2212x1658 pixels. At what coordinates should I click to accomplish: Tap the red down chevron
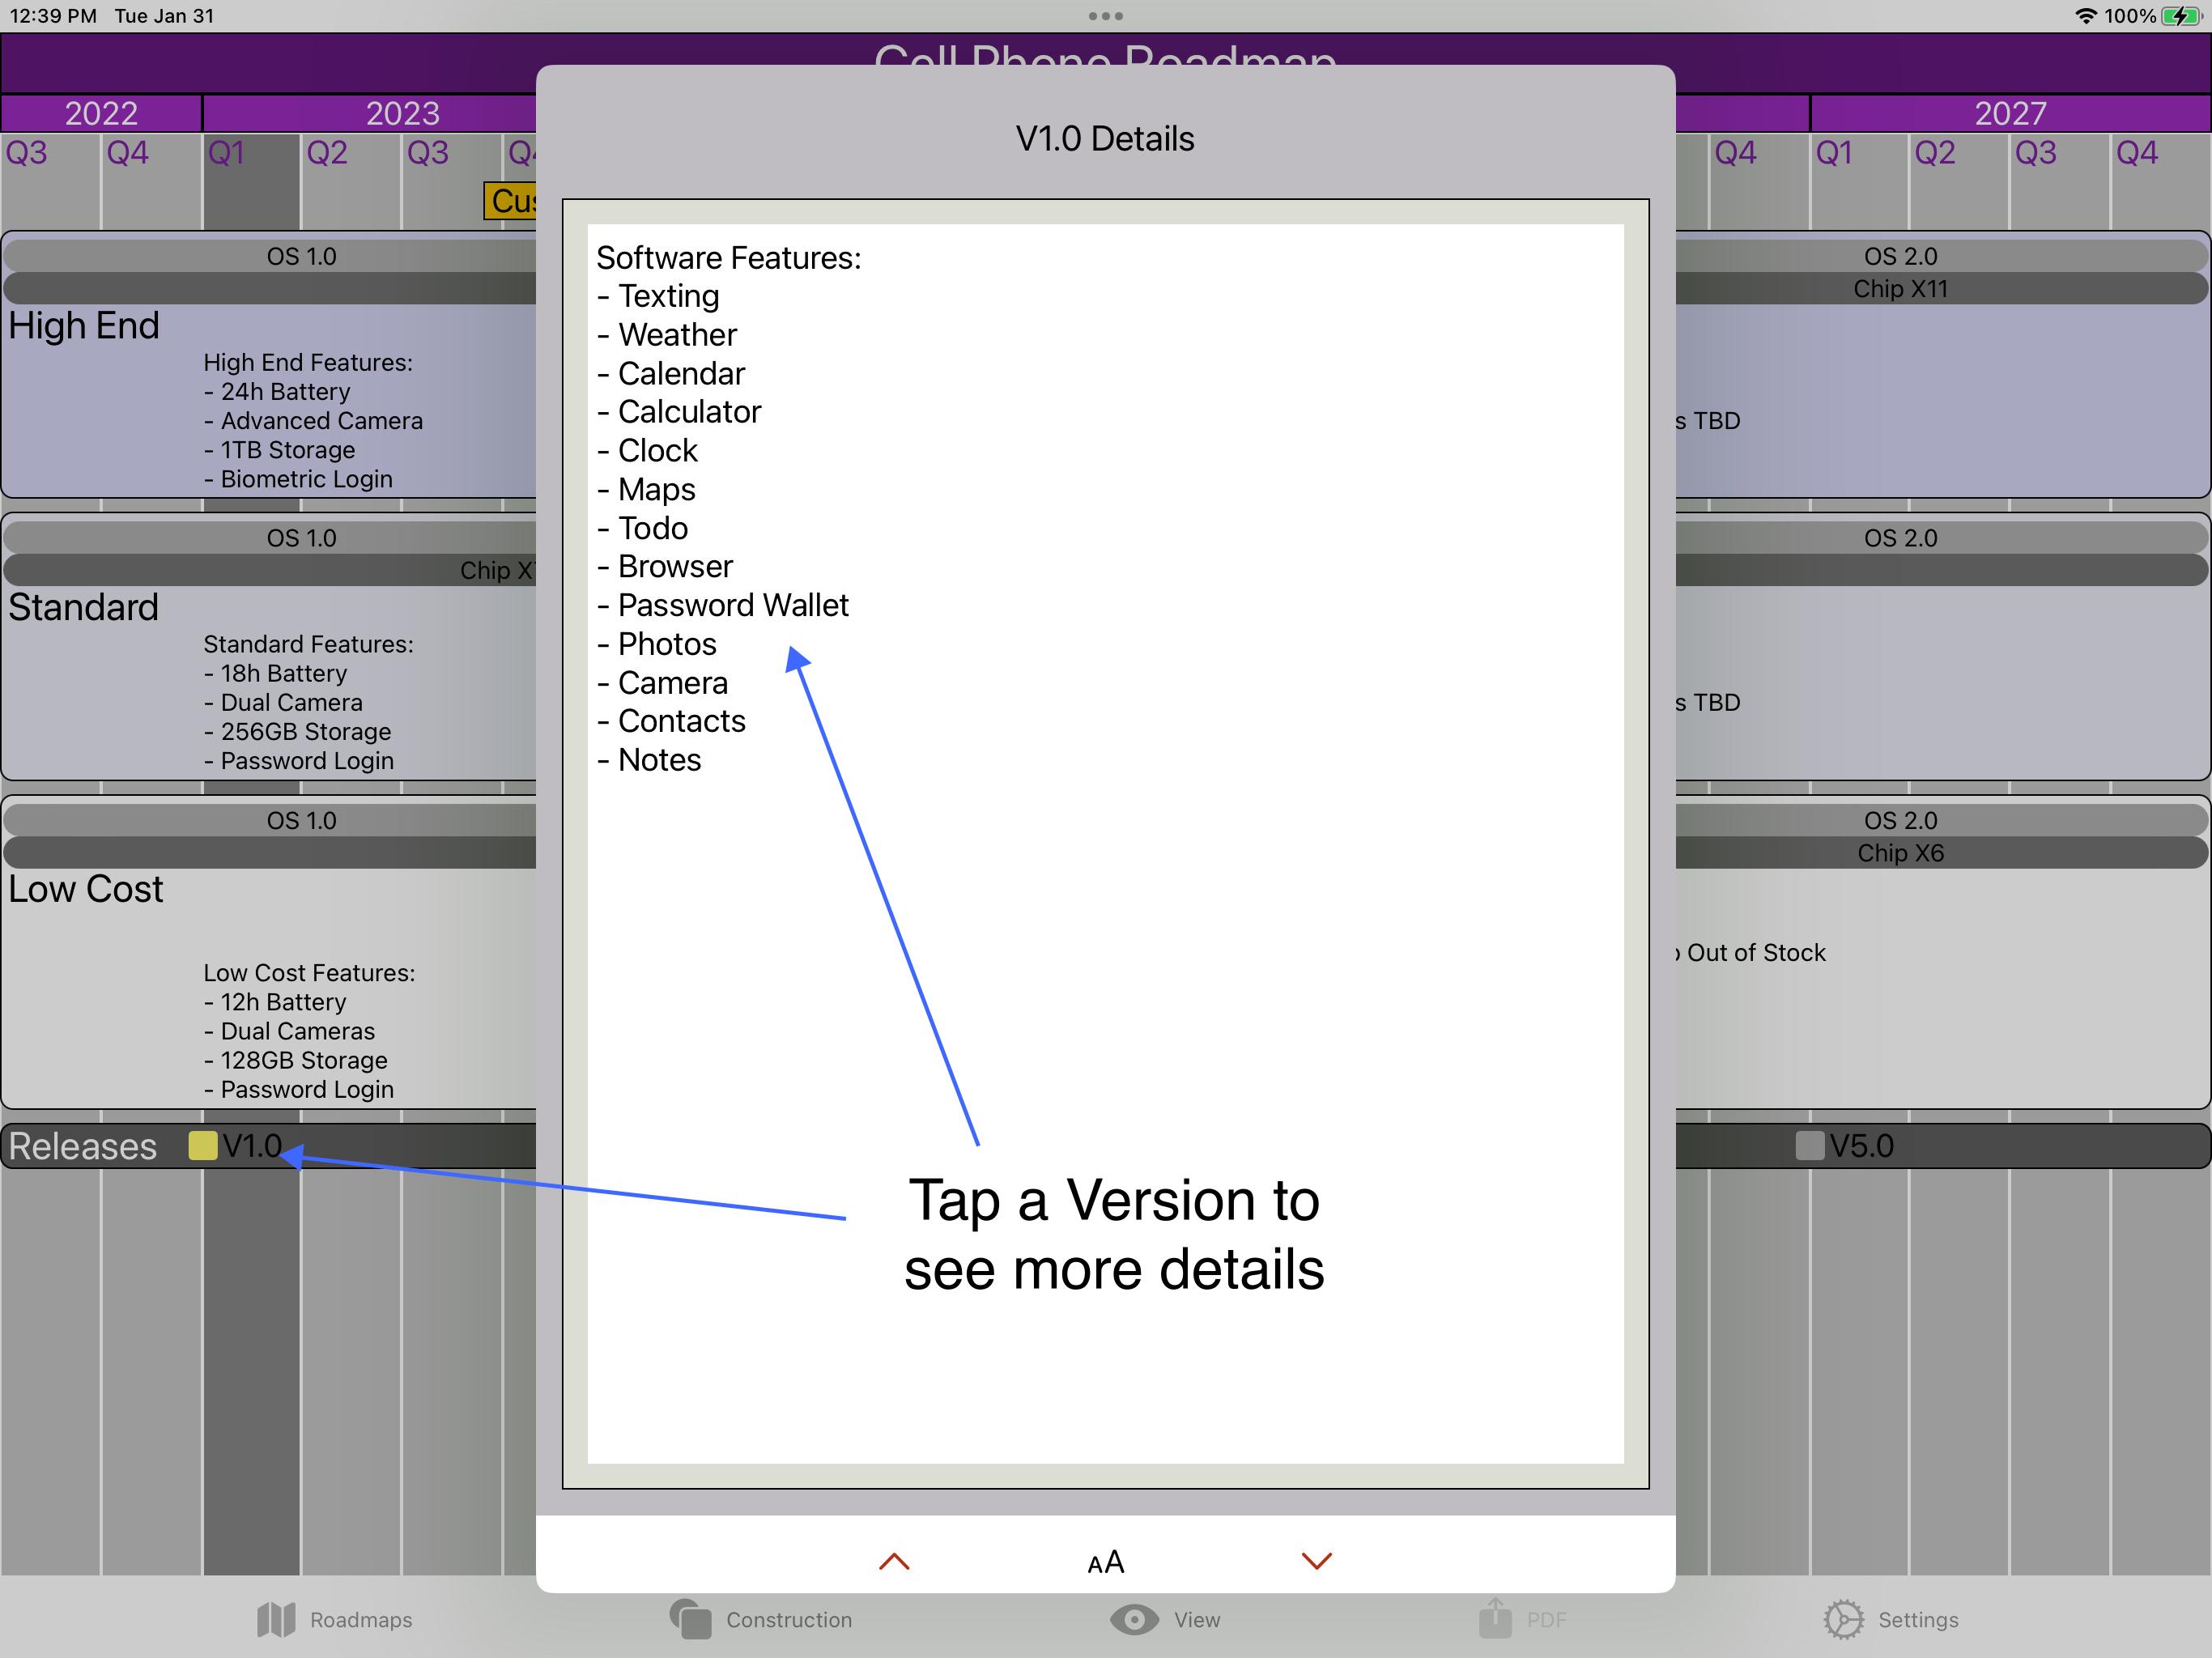[1317, 1561]
